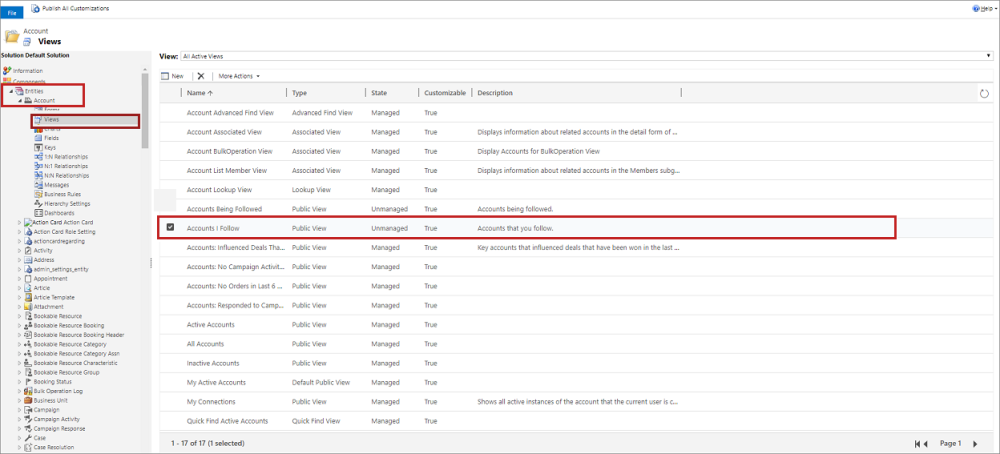This screenshot has height=454, width=1000.
Task: Open the Fields node under Account
Action: (x=50, y=138)
